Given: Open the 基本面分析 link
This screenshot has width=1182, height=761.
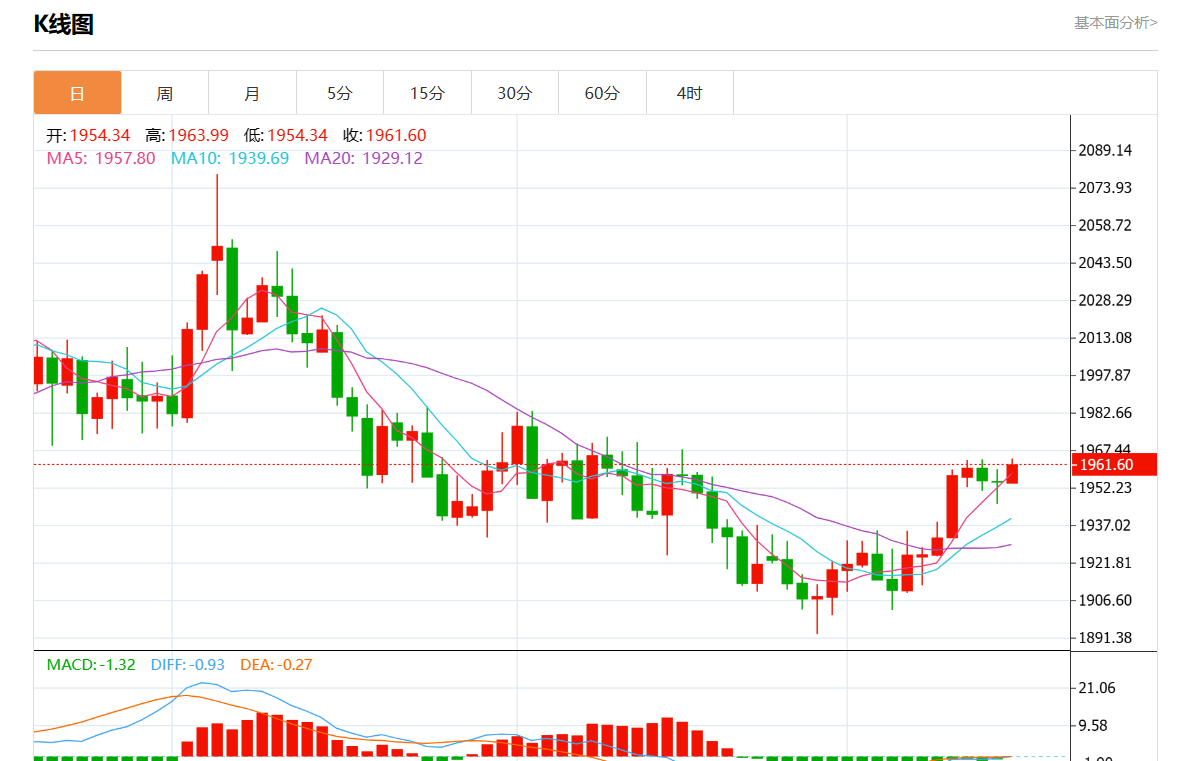Looking at the screenshot, I should pos(1115,23).
